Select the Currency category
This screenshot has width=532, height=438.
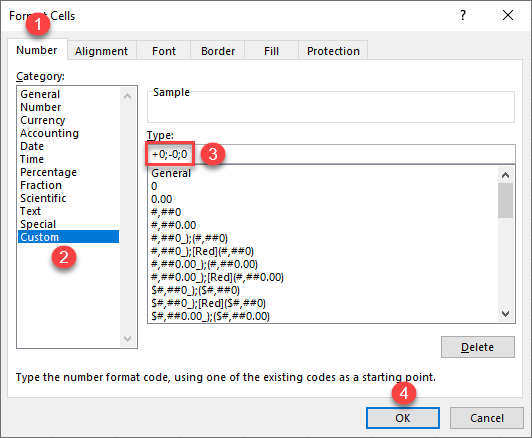coord(43,120)
